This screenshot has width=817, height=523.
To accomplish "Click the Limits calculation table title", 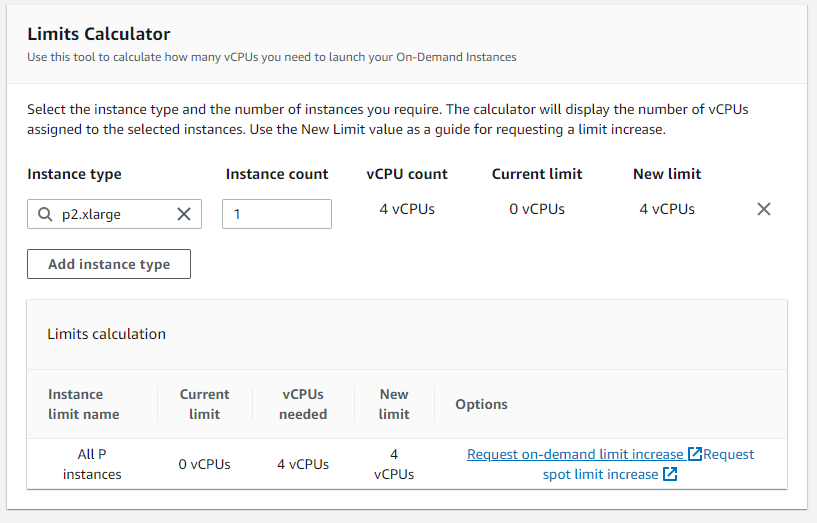I will click(x=107, y=334).
